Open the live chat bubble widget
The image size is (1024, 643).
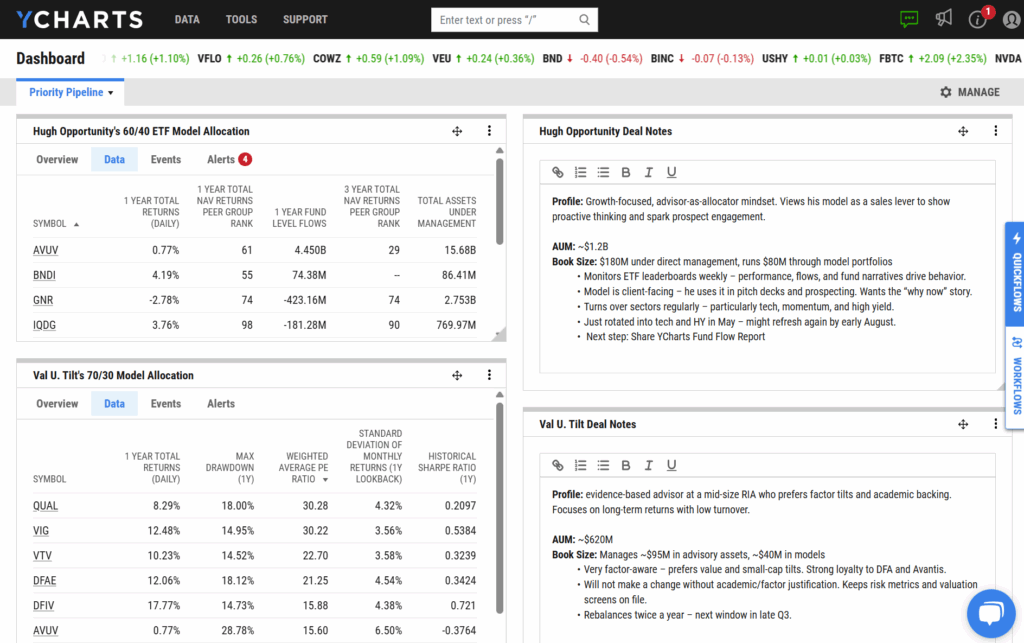point(991,614)
